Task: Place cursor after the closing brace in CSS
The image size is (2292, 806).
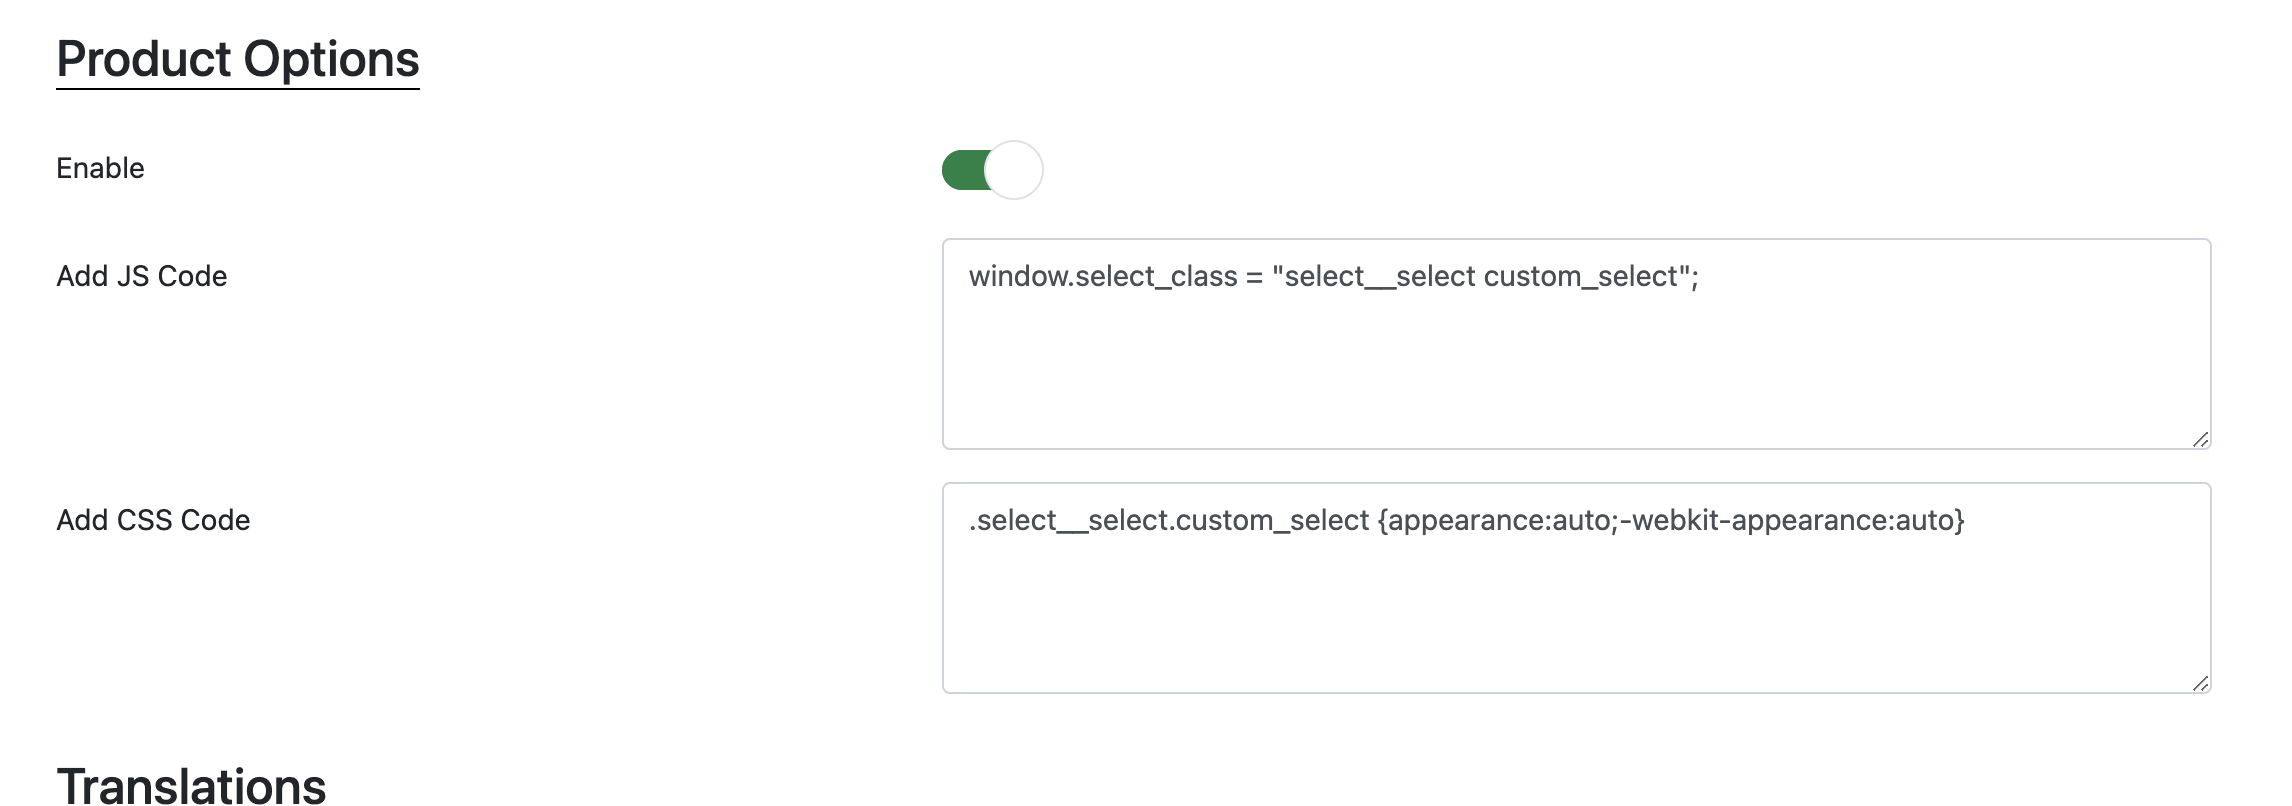Action: coord(1967,520)
